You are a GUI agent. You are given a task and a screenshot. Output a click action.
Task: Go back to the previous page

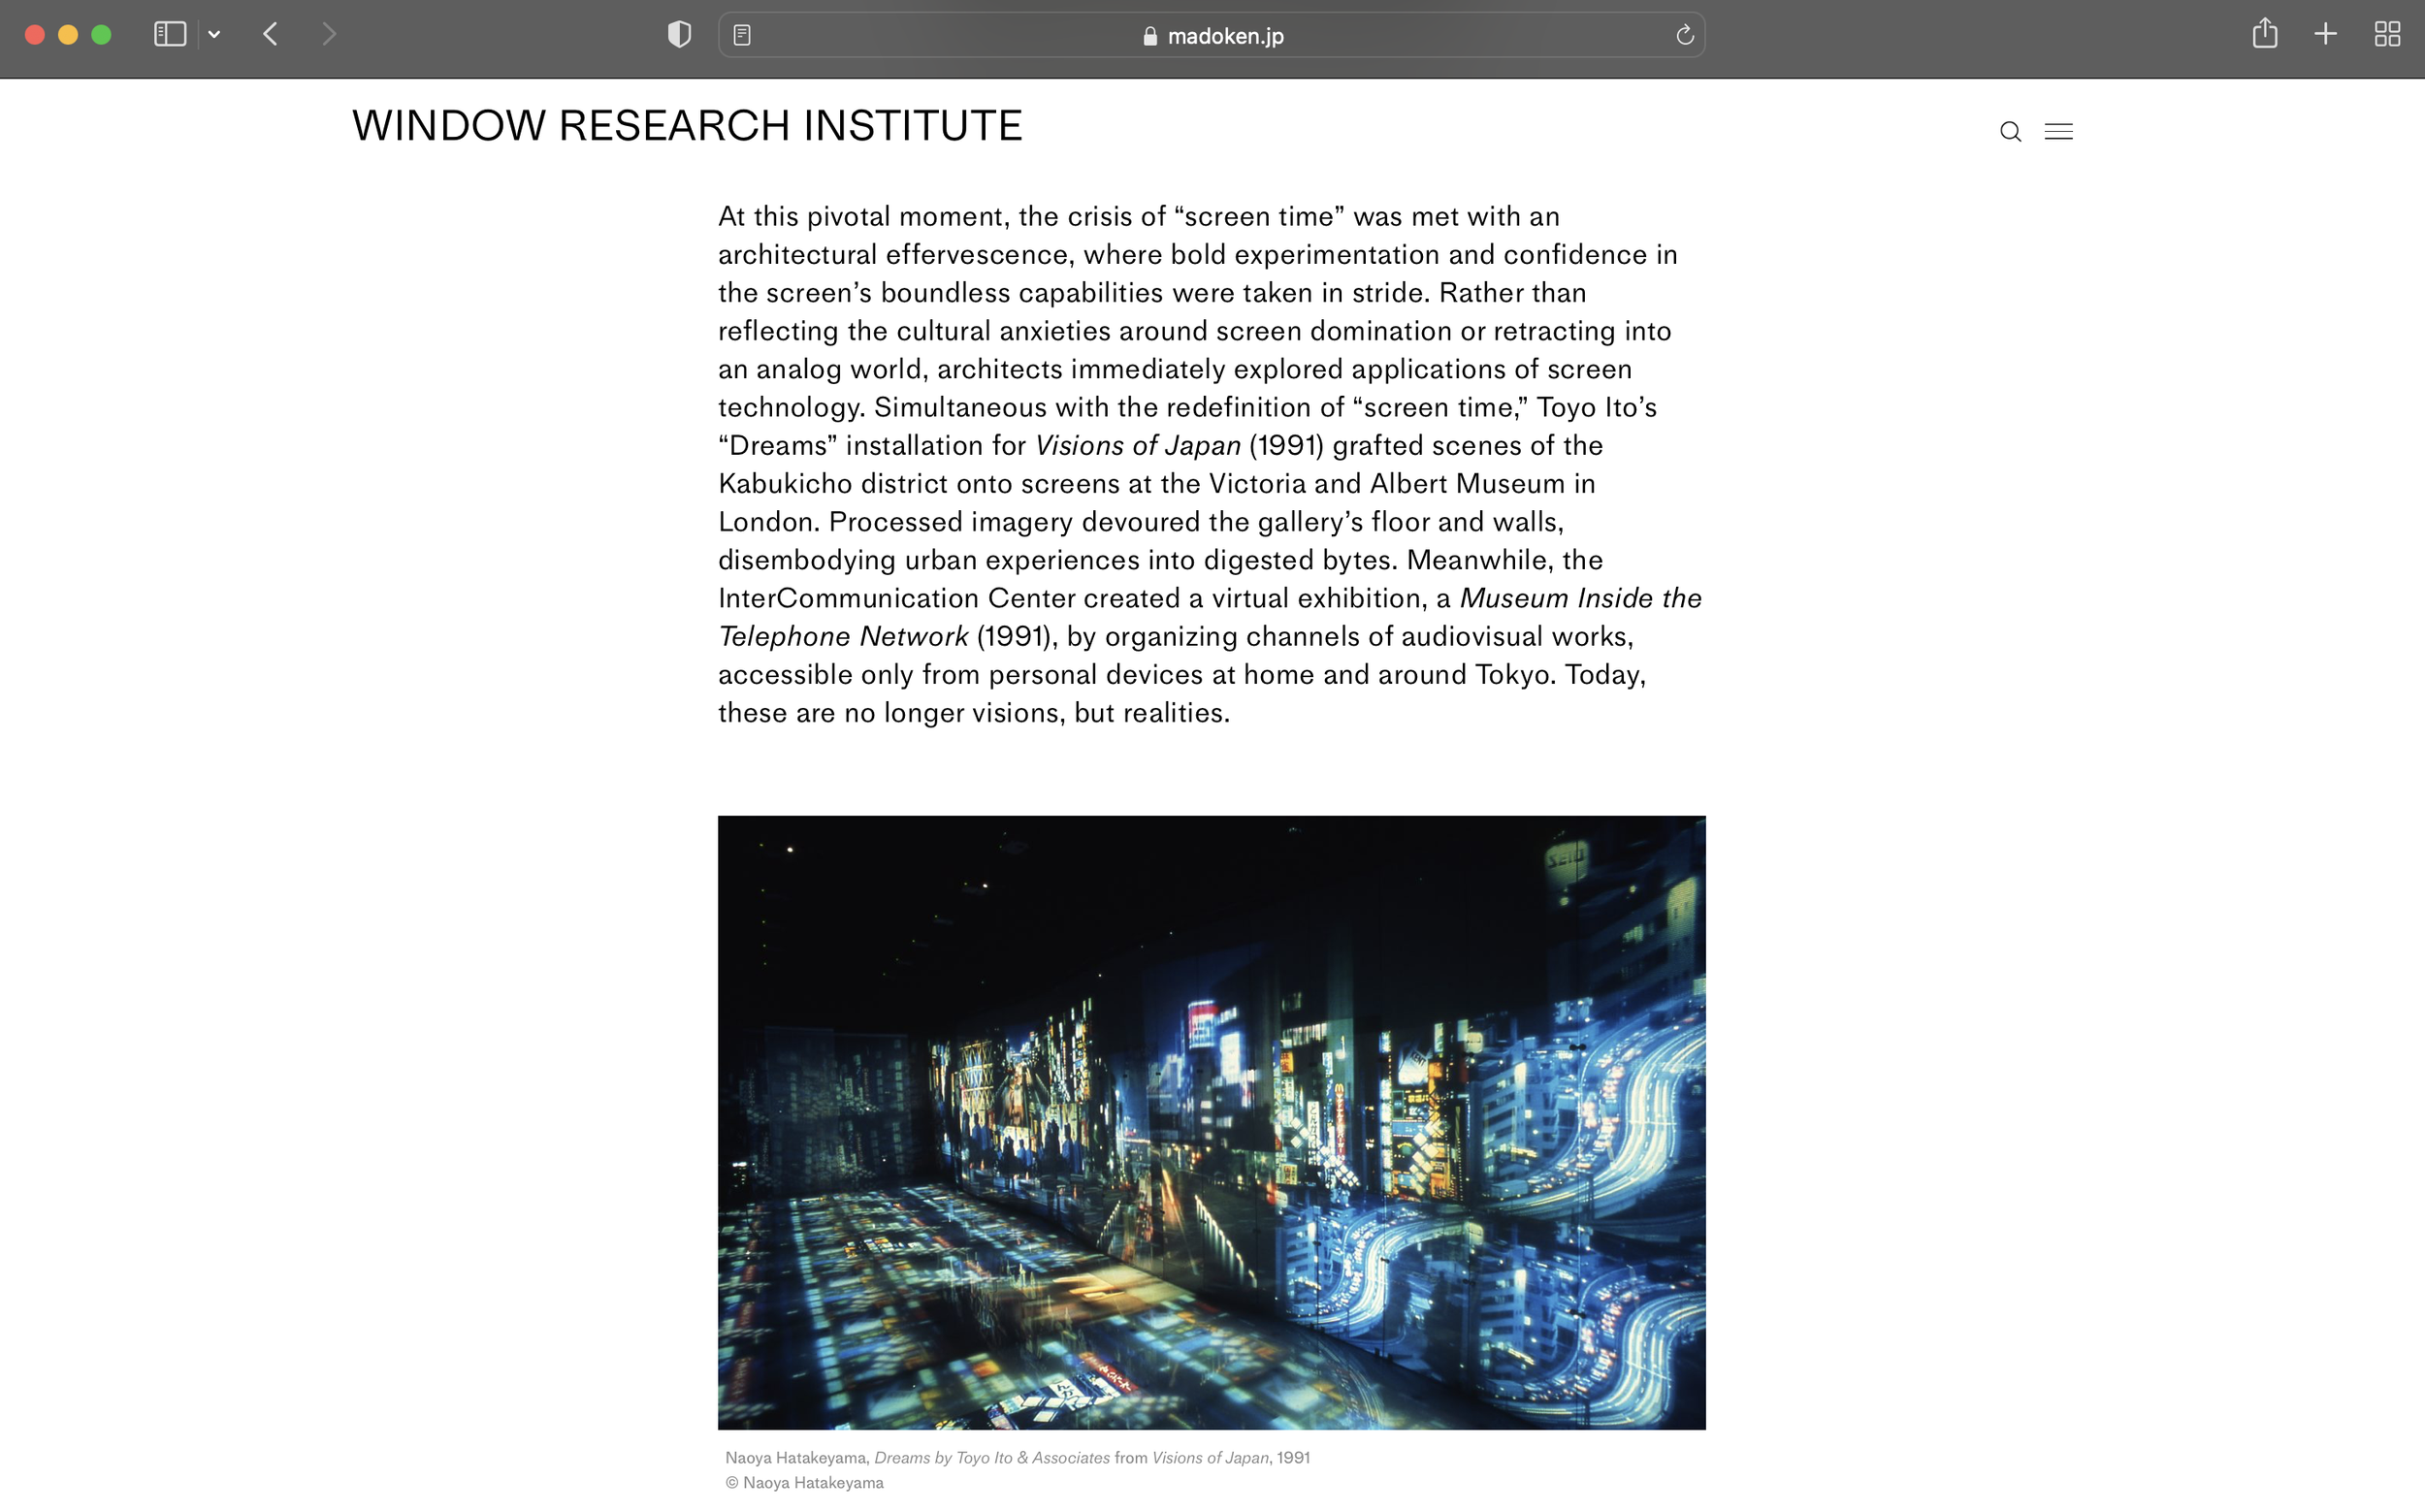(x=271, y=35)
